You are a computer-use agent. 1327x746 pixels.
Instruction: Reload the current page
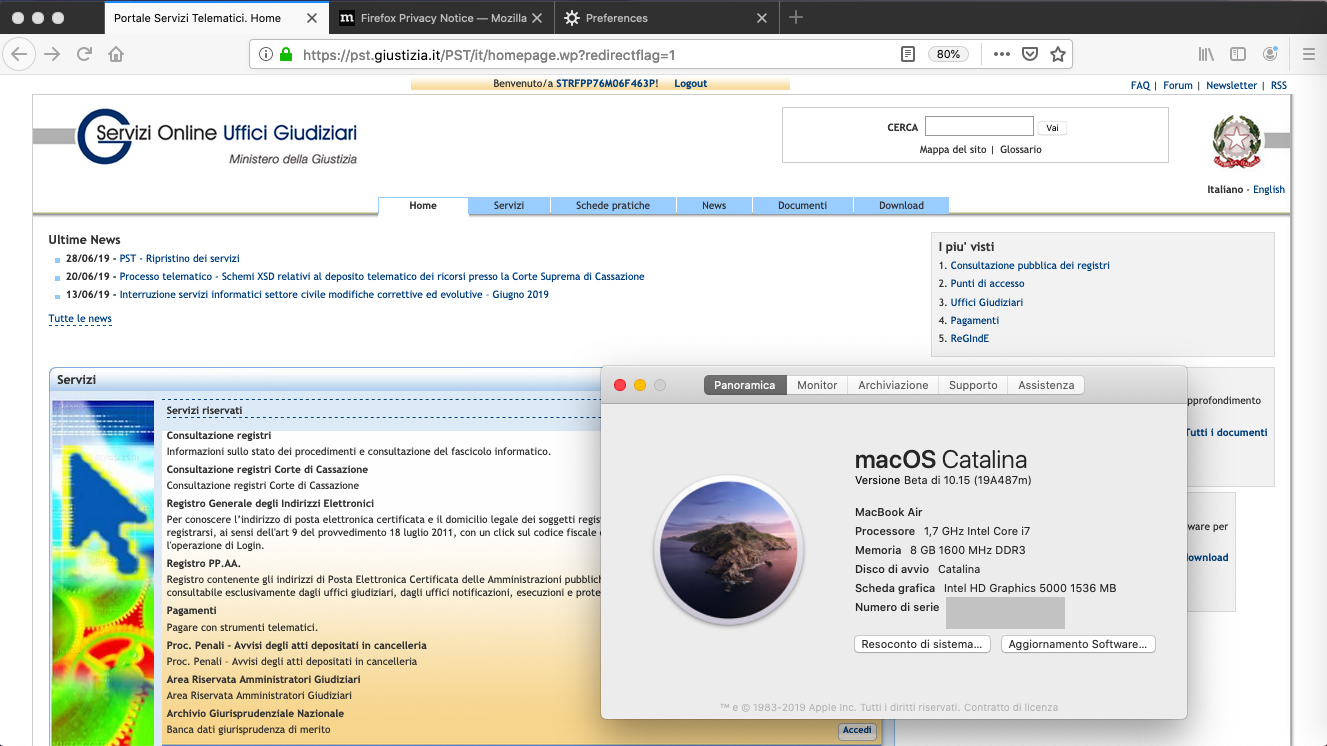(84, 54)
